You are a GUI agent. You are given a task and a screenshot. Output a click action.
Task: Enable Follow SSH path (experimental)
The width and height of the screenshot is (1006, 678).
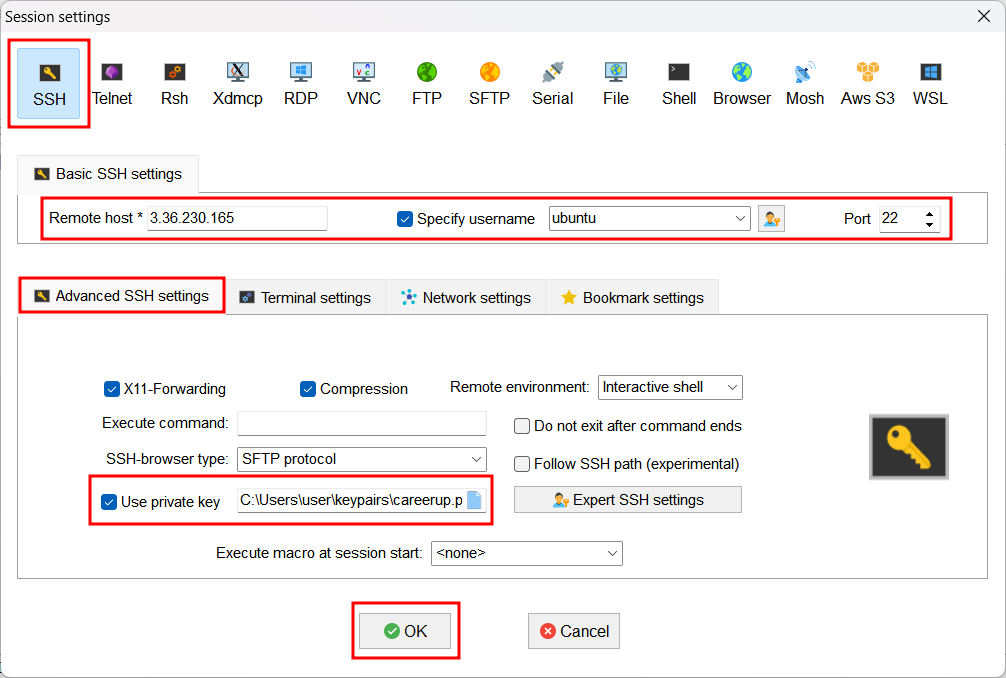(522, 464)
